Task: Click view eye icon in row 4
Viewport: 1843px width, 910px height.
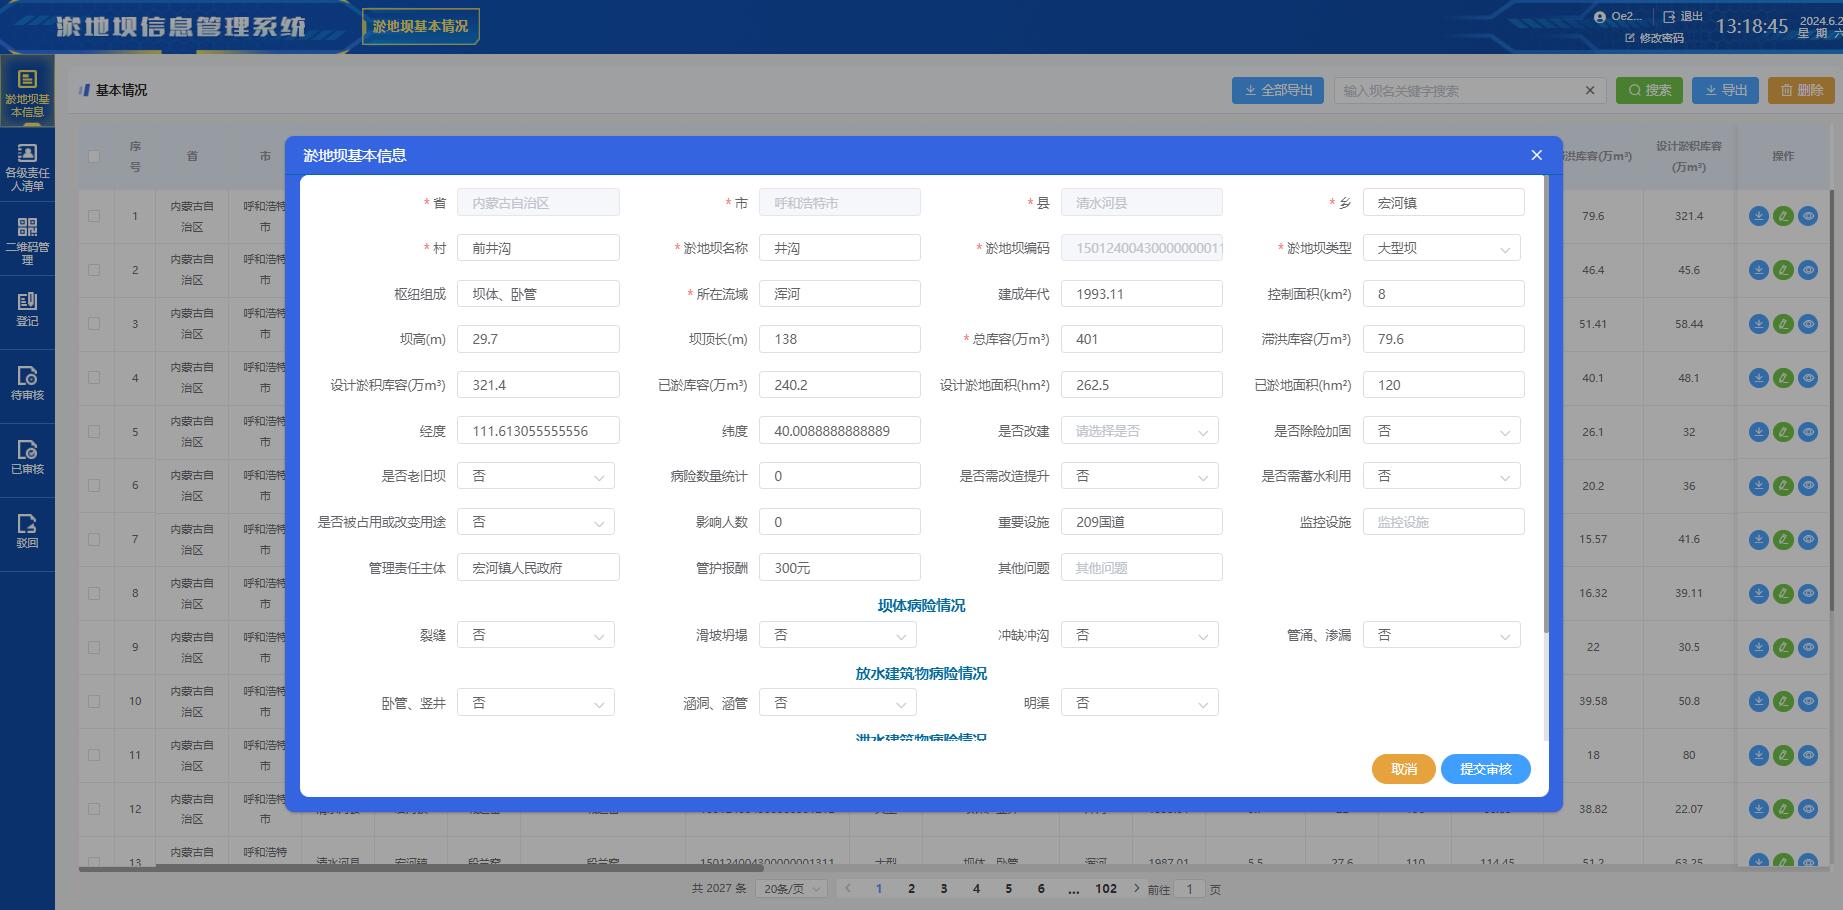Action: pos(1808,378)
